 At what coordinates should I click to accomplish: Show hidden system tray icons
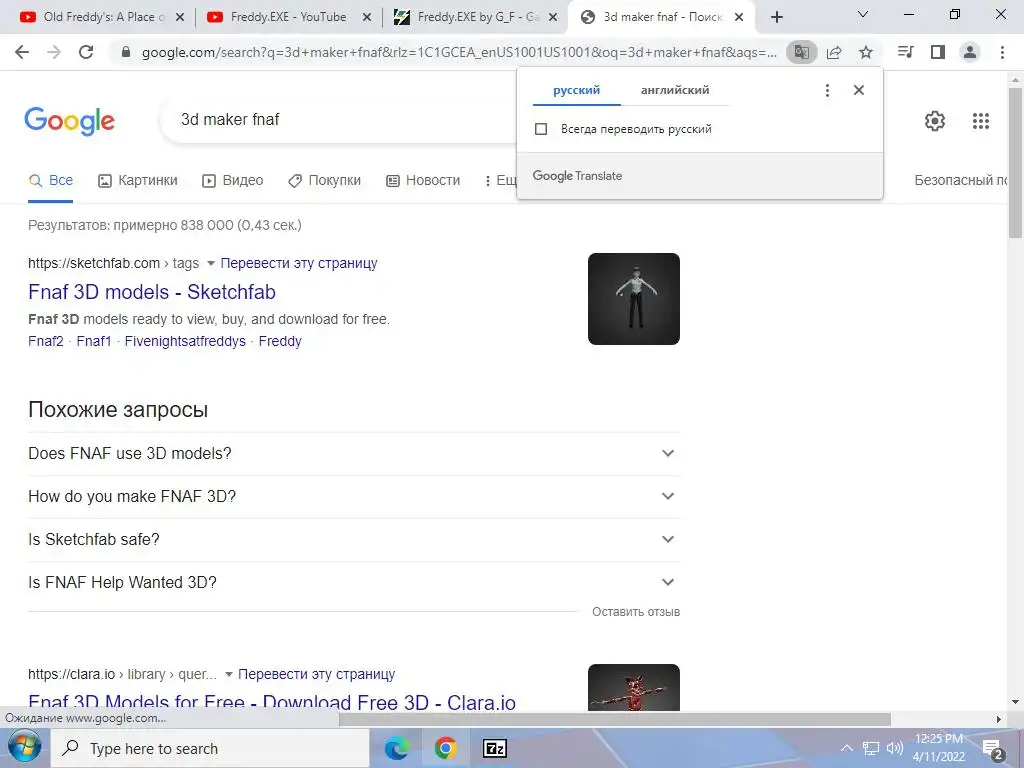[846, 748]
